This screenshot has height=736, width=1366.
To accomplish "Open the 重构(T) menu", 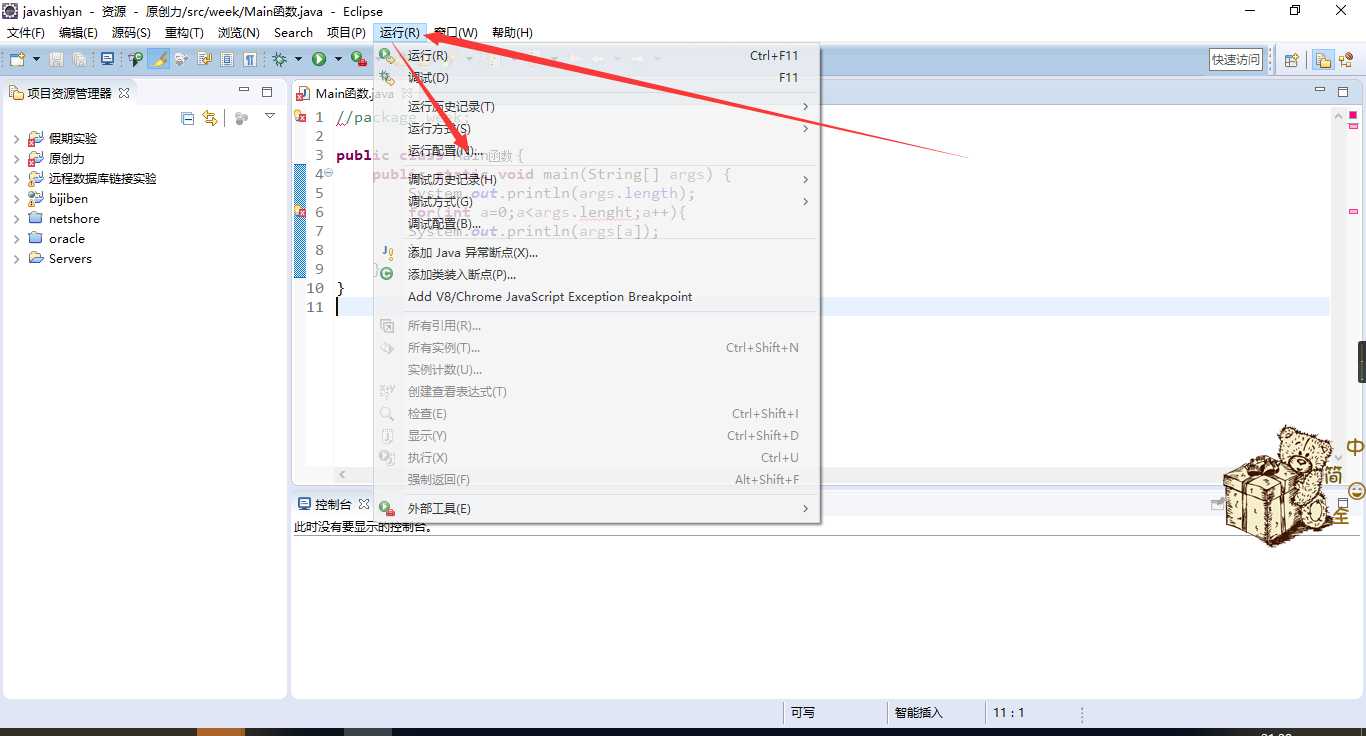I will point(184,33).
